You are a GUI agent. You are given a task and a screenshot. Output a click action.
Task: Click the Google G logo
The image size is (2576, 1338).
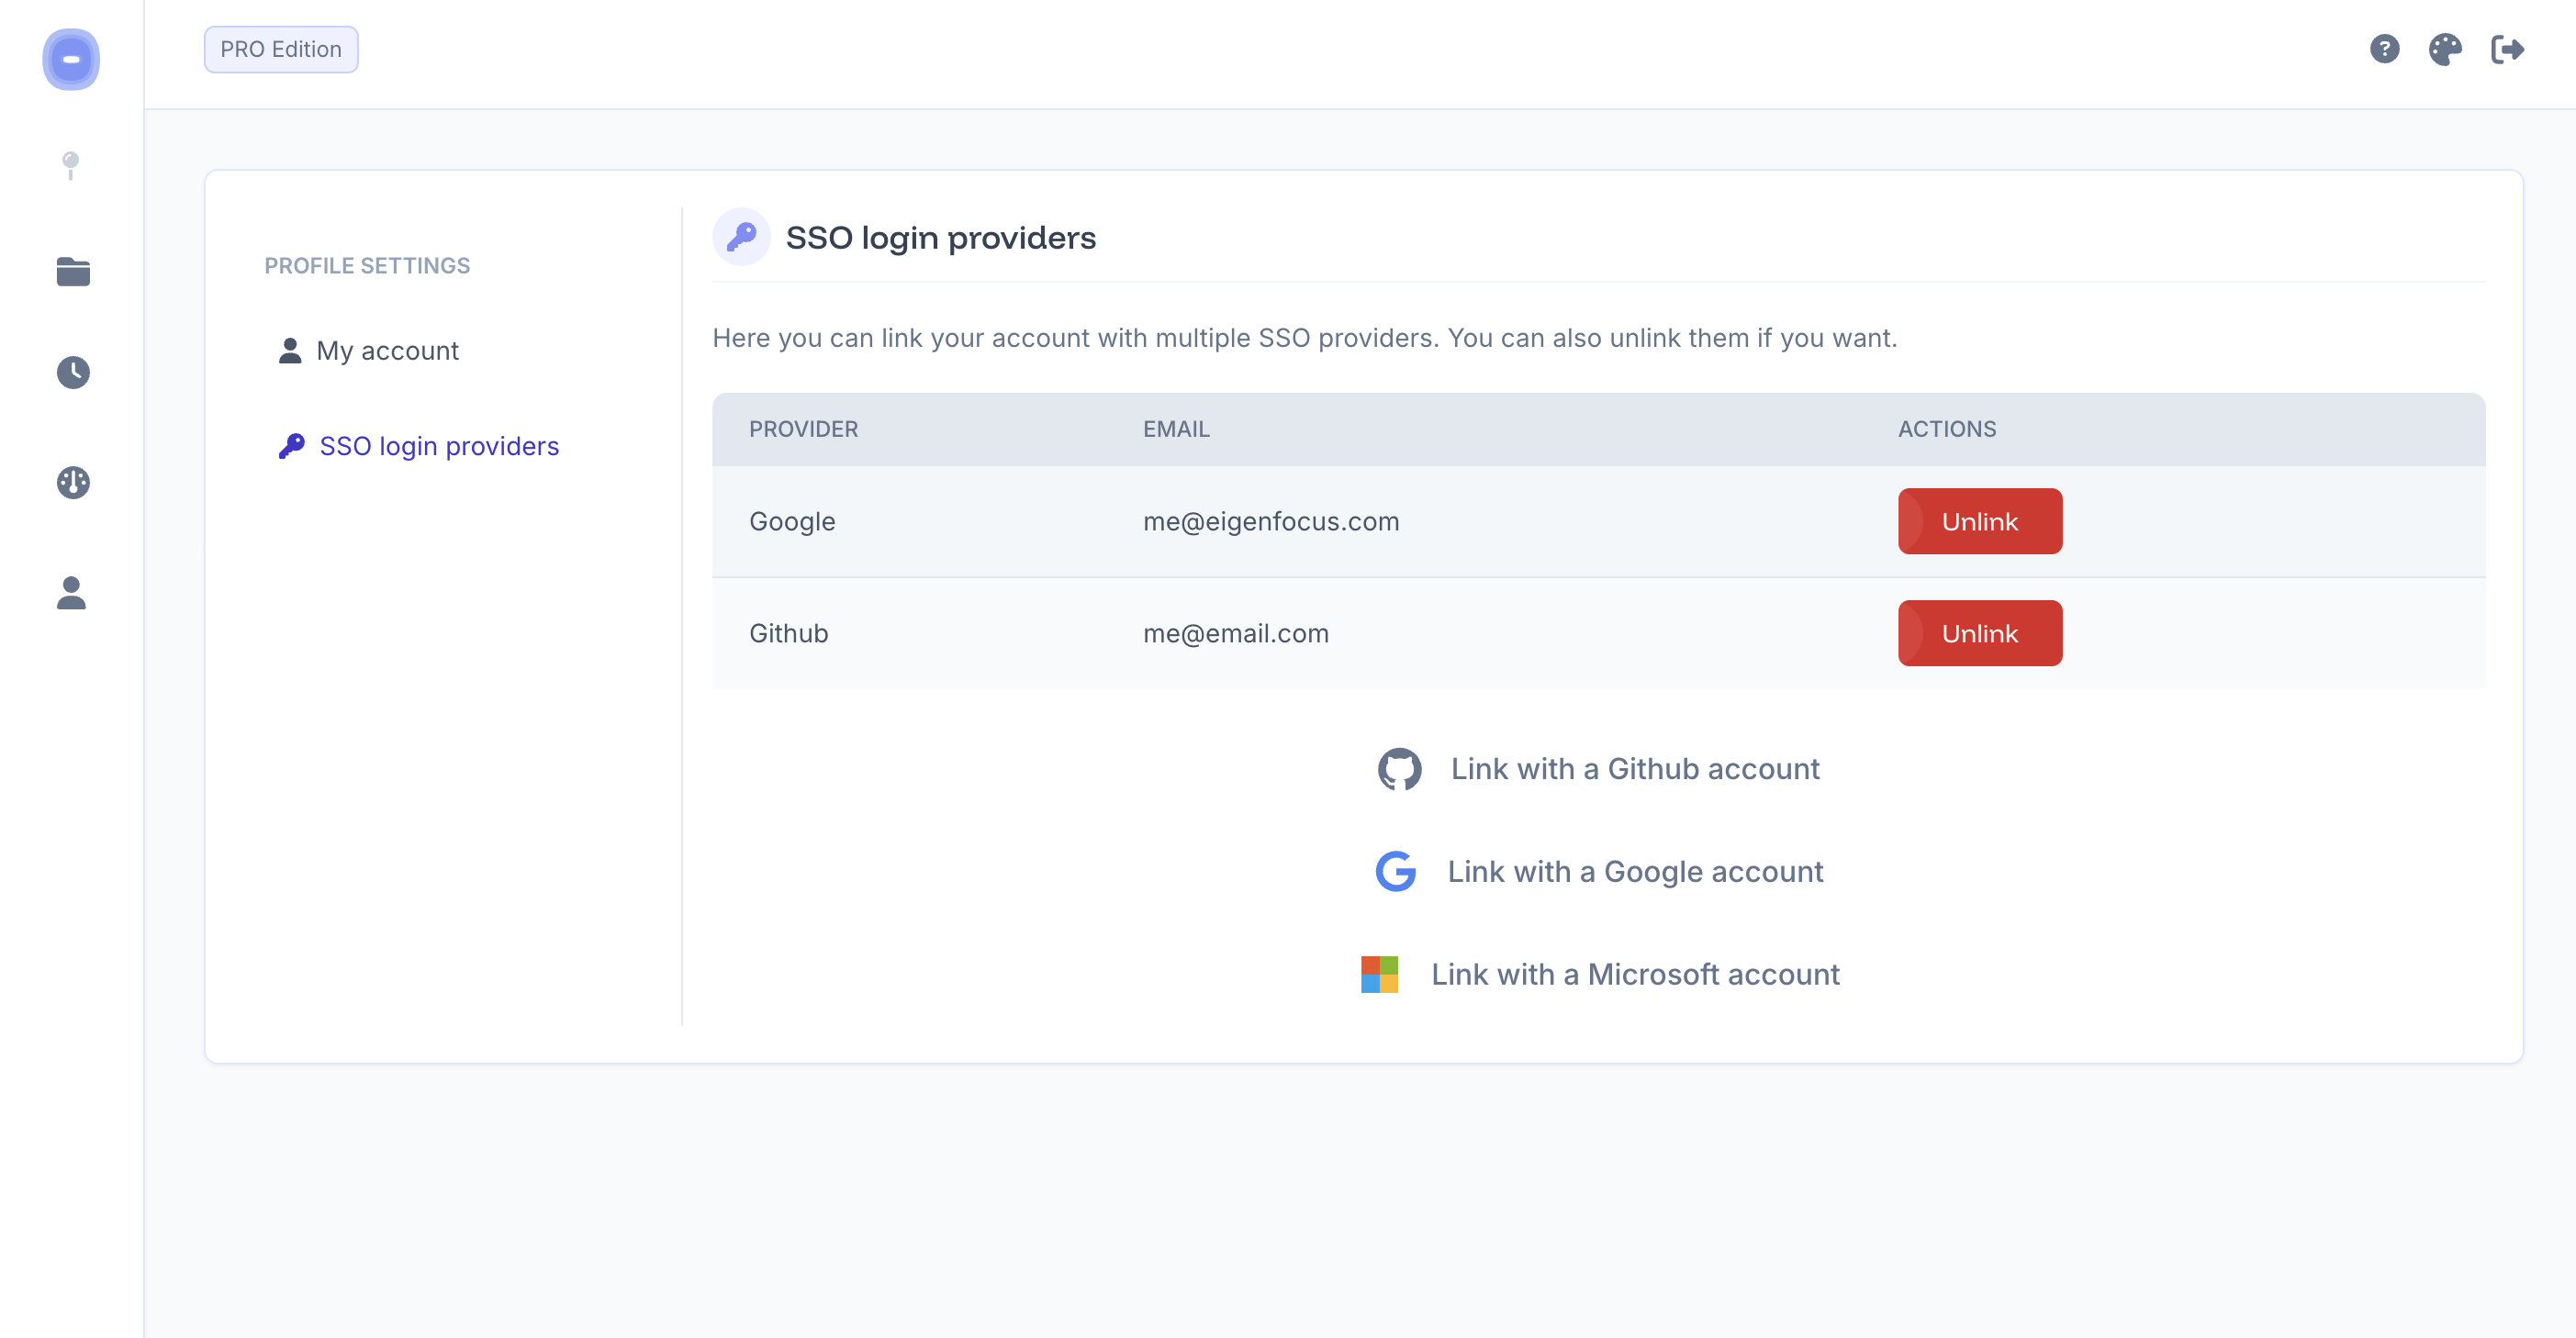click(x=1396, y=872)
